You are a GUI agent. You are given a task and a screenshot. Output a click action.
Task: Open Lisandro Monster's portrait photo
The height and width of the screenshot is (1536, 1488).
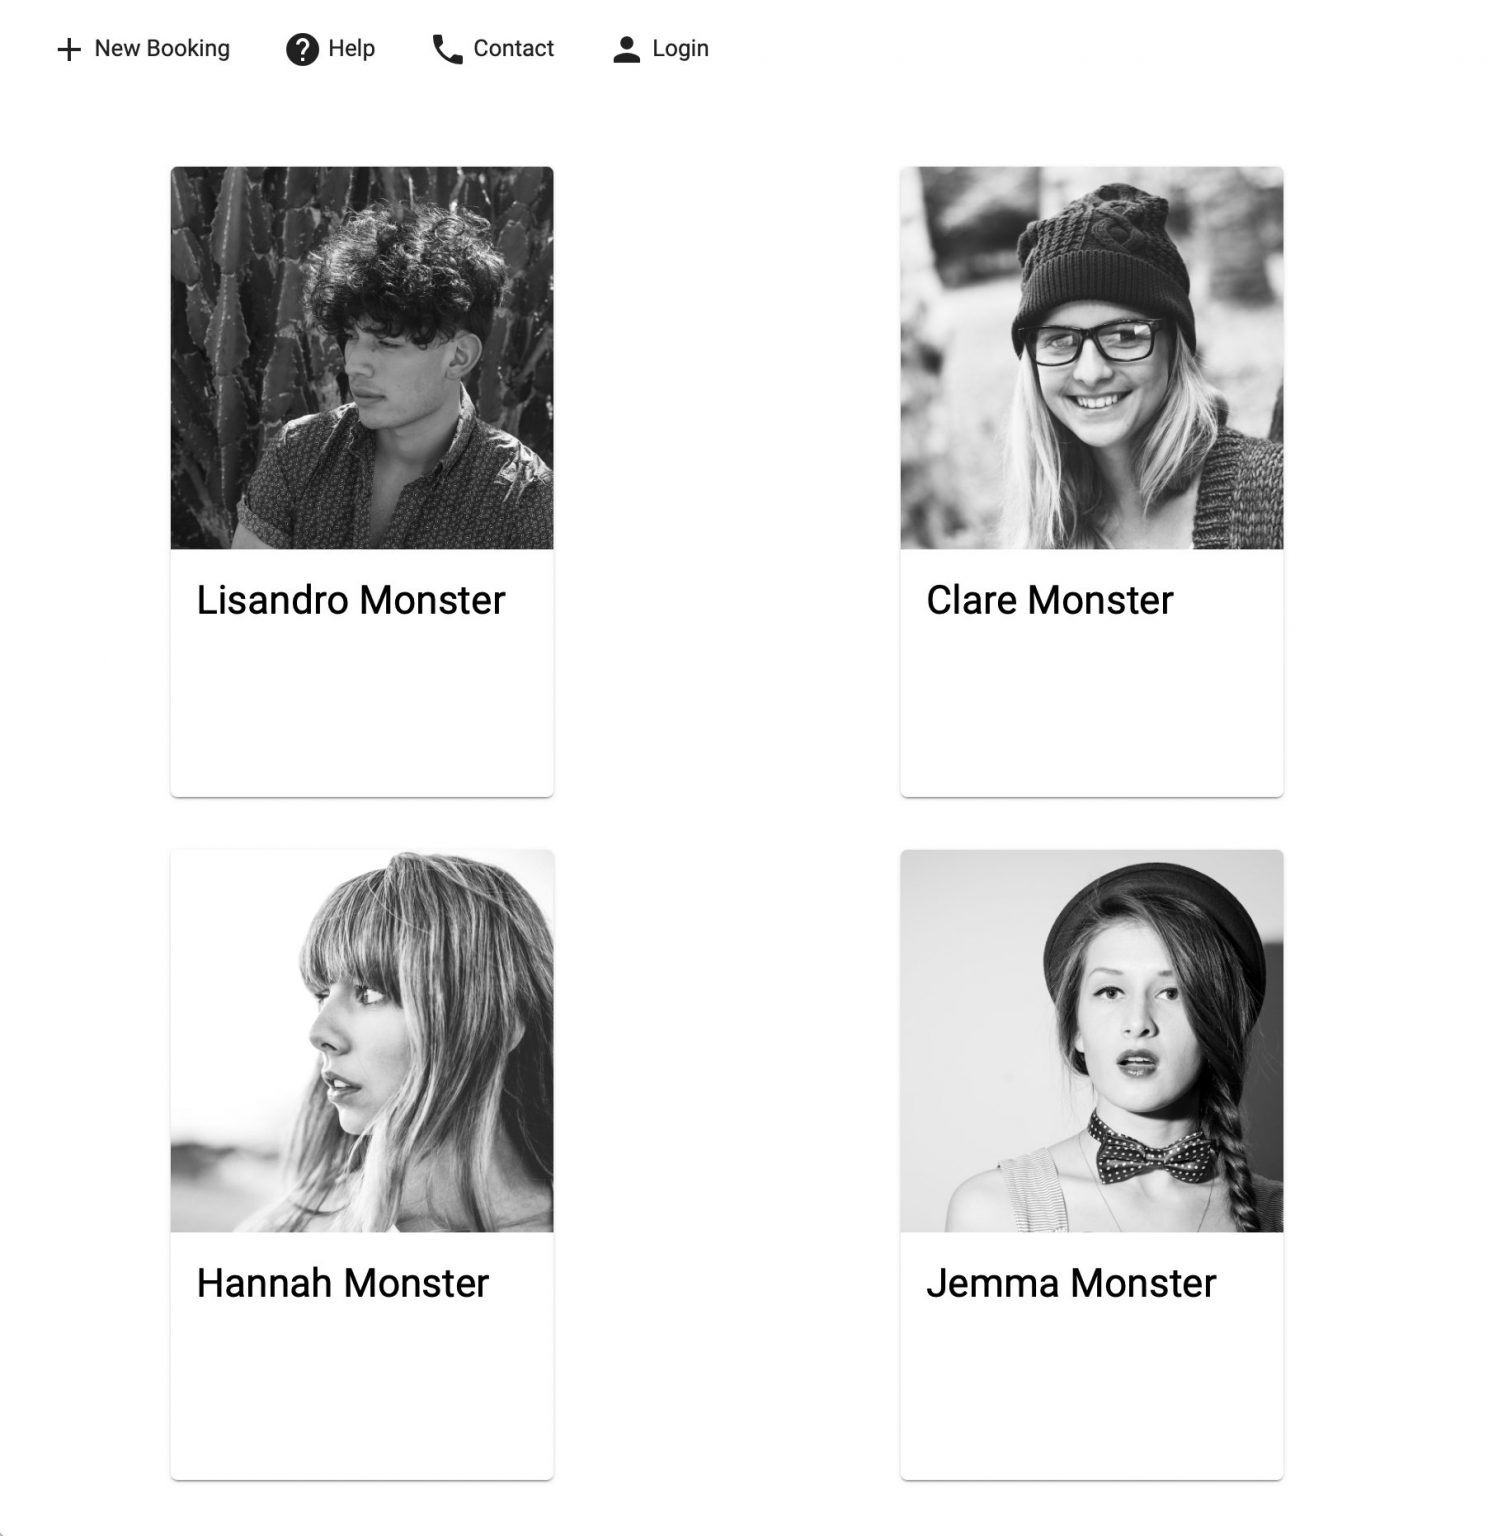(x=362, y=358)
